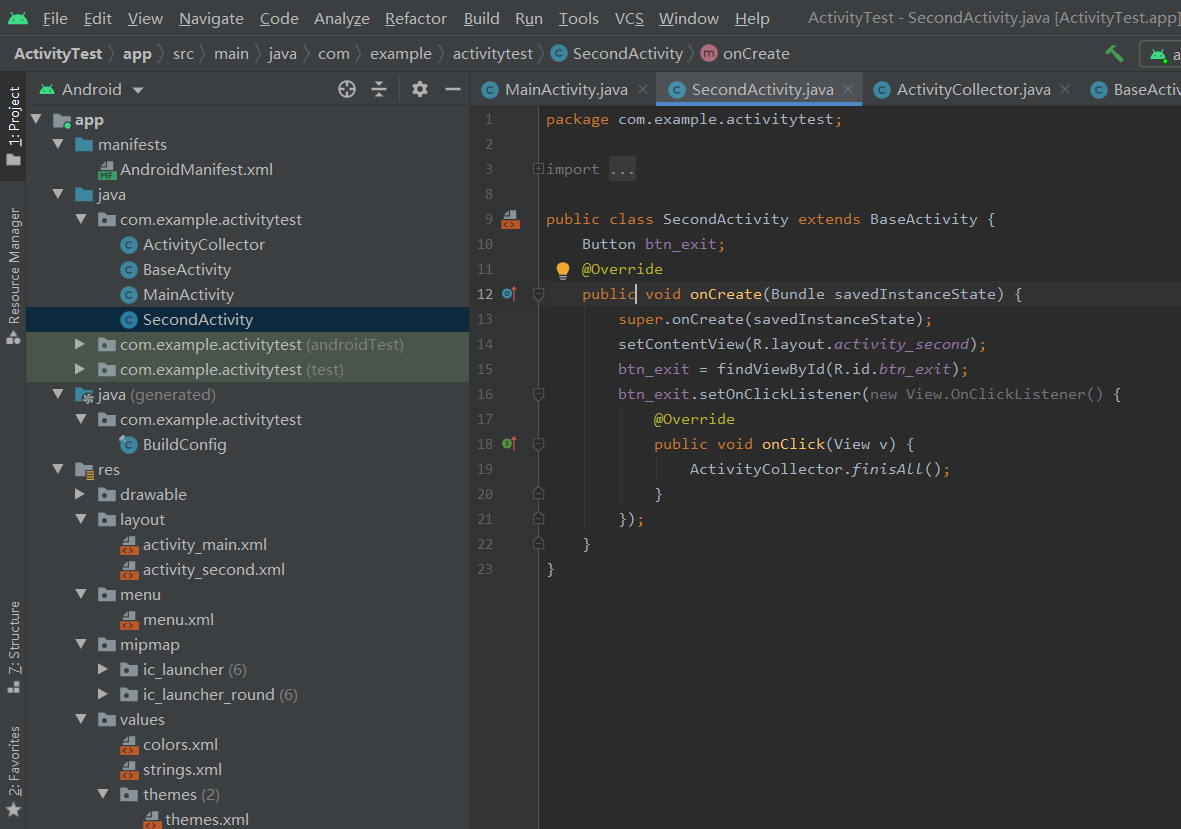Open Project panel settings gear
Screen dimensions: 1181x829
[420, 90]
